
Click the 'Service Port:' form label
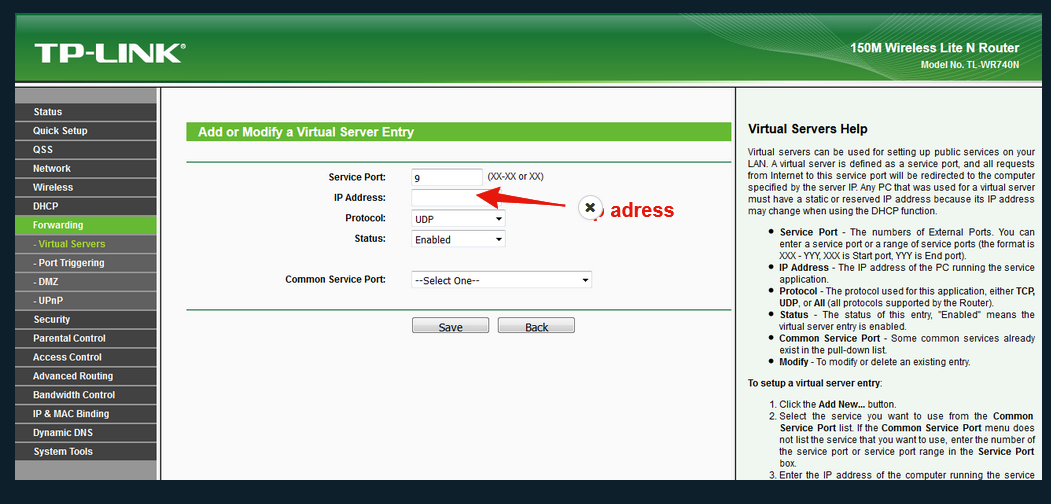pos(357,178)
